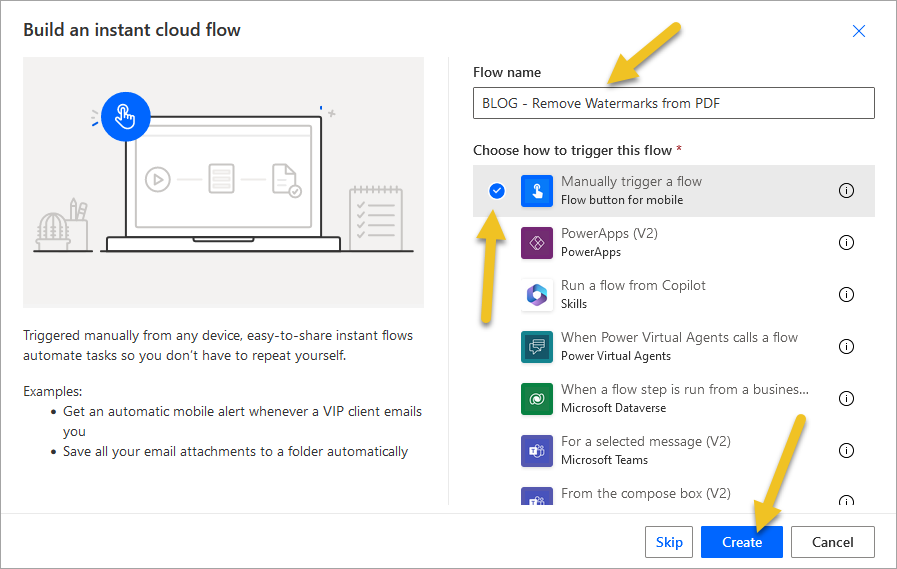View info for Power Virtual Agents trigger
The width and height of the screenshot is (897, 569).
pos(846,347)
